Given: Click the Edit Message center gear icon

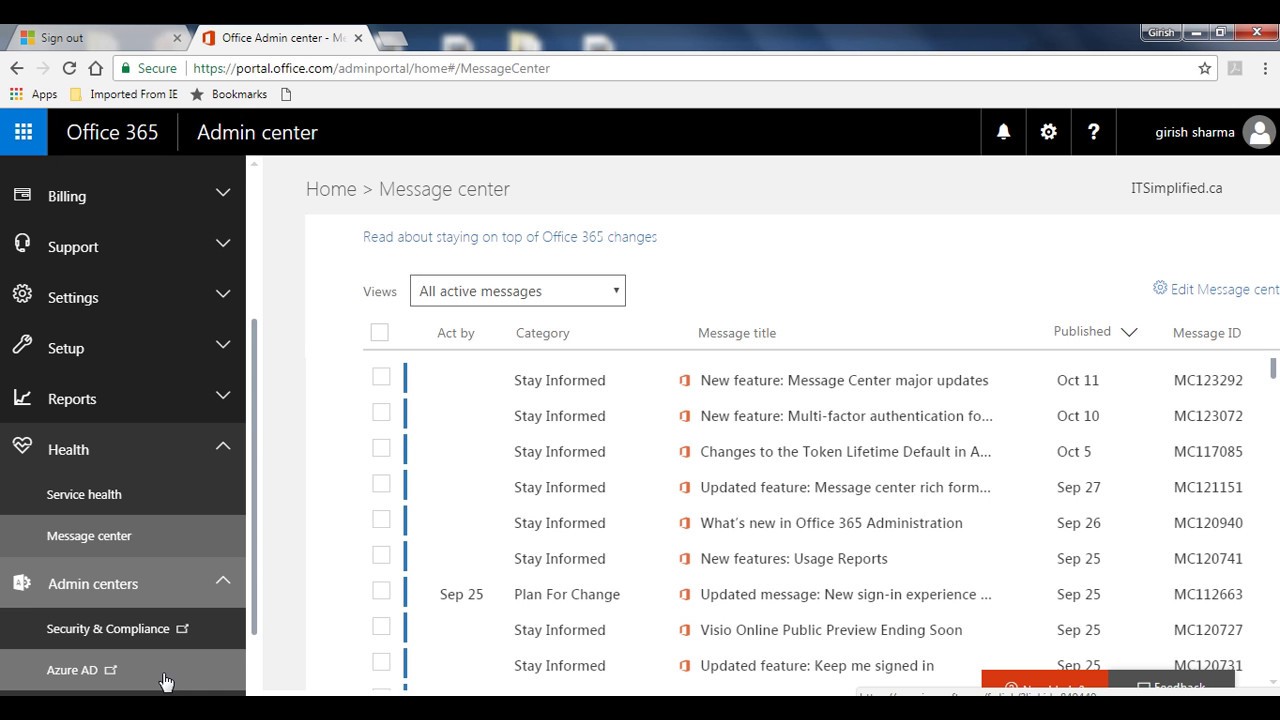Looking at the screenshot, I should point(1160,288).
